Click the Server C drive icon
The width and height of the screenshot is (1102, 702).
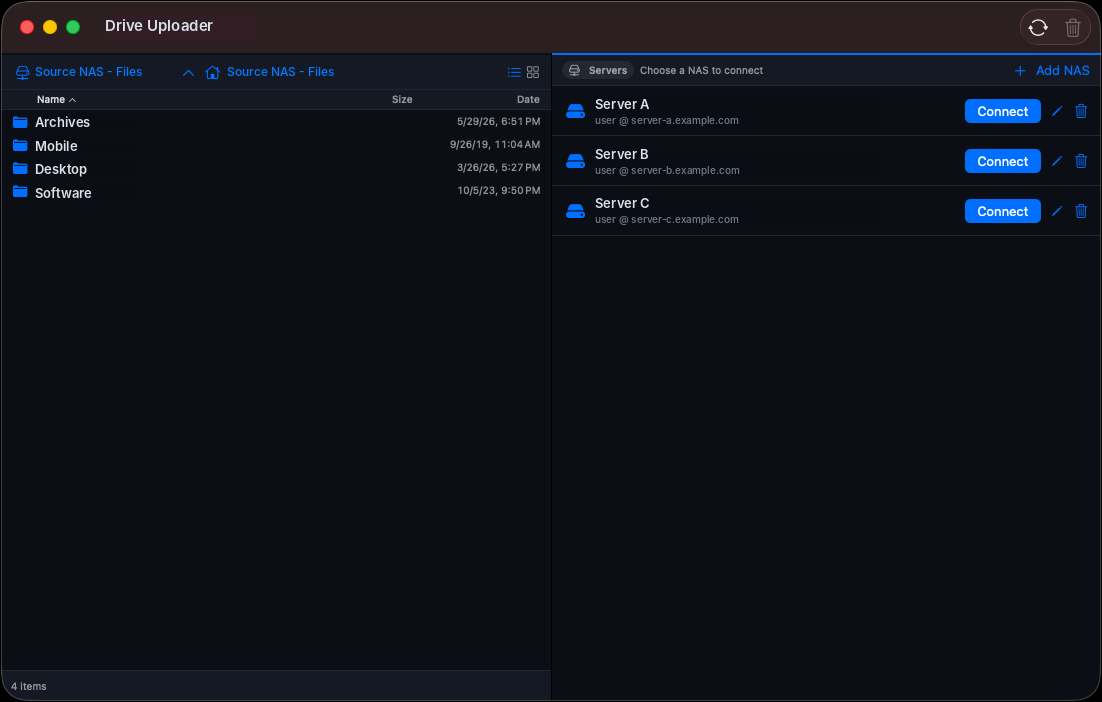click(x=576, y=211)
